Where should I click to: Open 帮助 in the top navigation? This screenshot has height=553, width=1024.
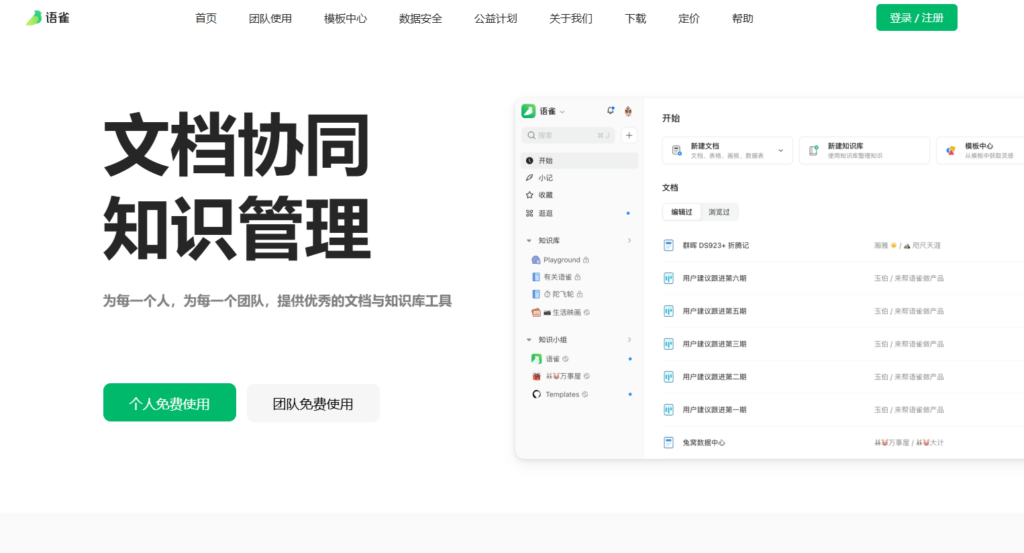coord(742,18)
